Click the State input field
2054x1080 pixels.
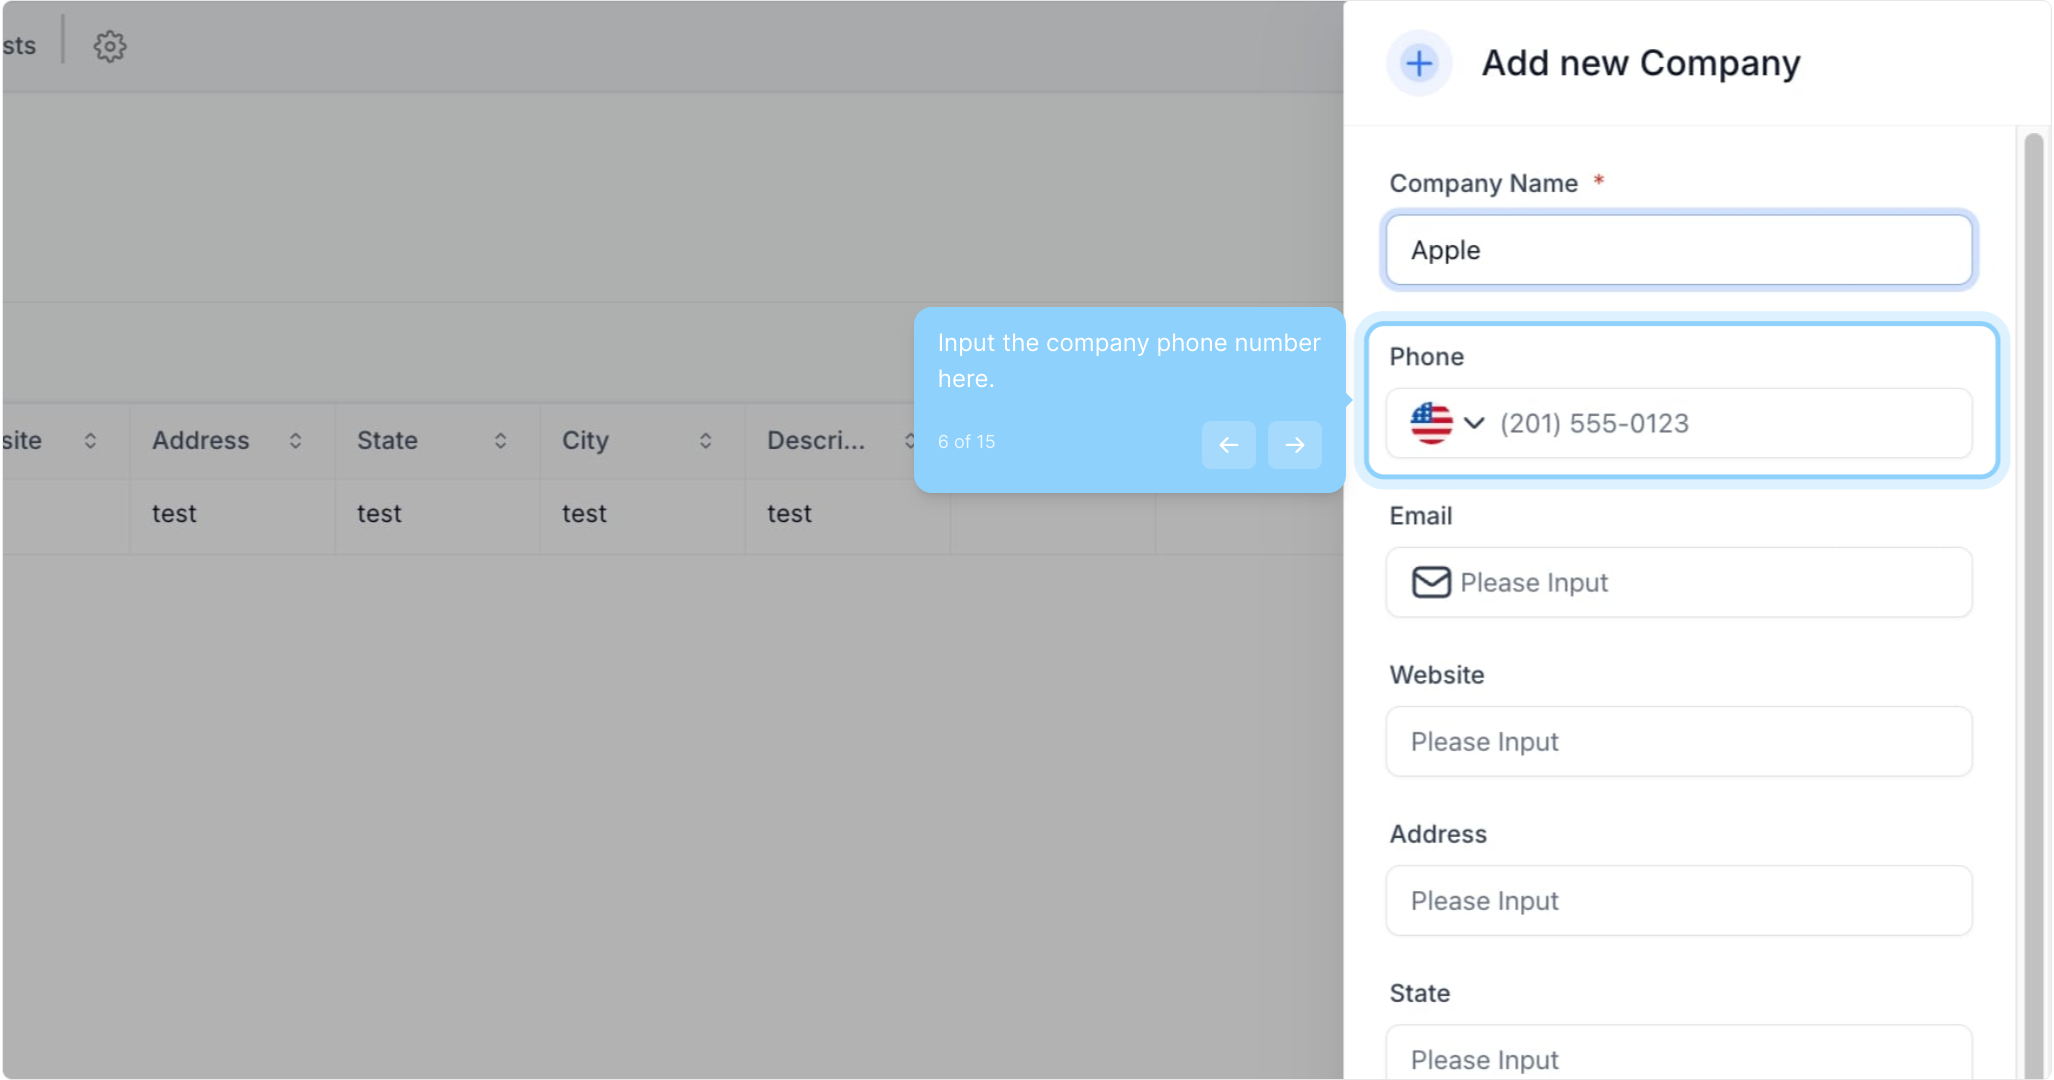tap(1678, 1056)
